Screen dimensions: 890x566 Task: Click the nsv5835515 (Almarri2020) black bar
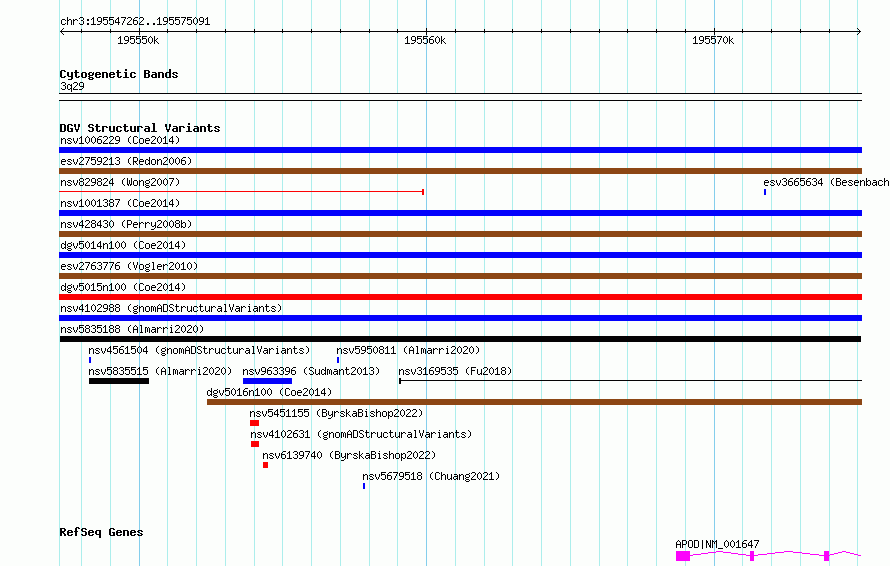tap(119, 381)
